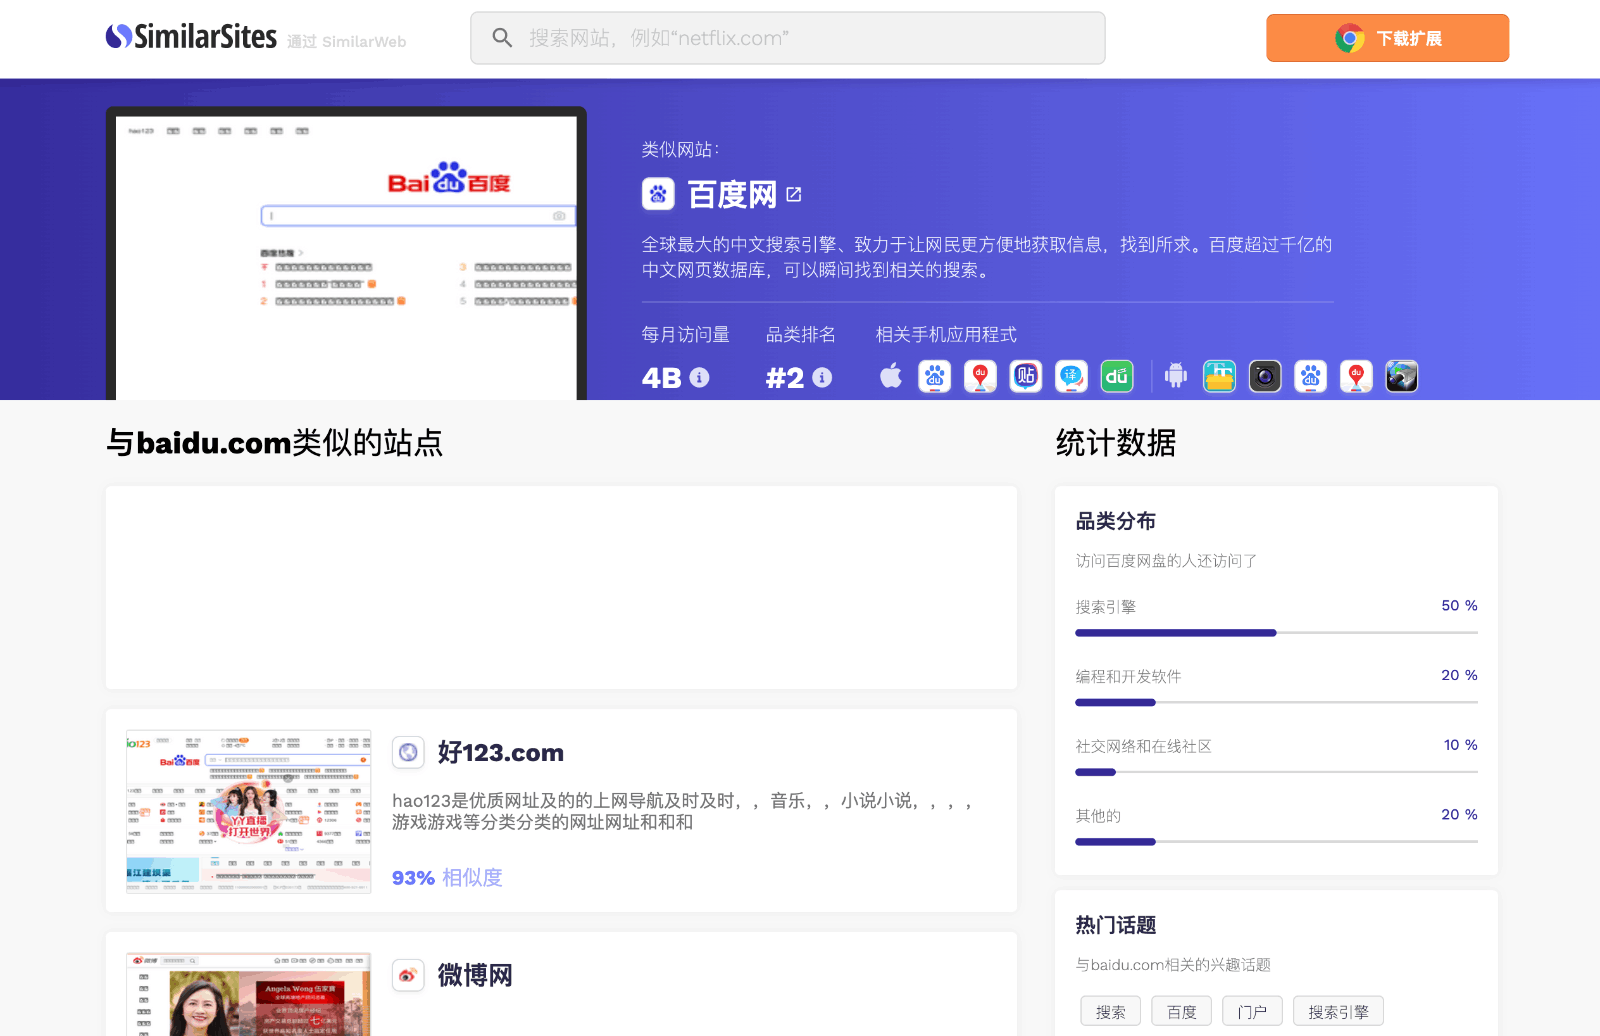
Task: Open the 好123.com similar site link
Action: 501,752
